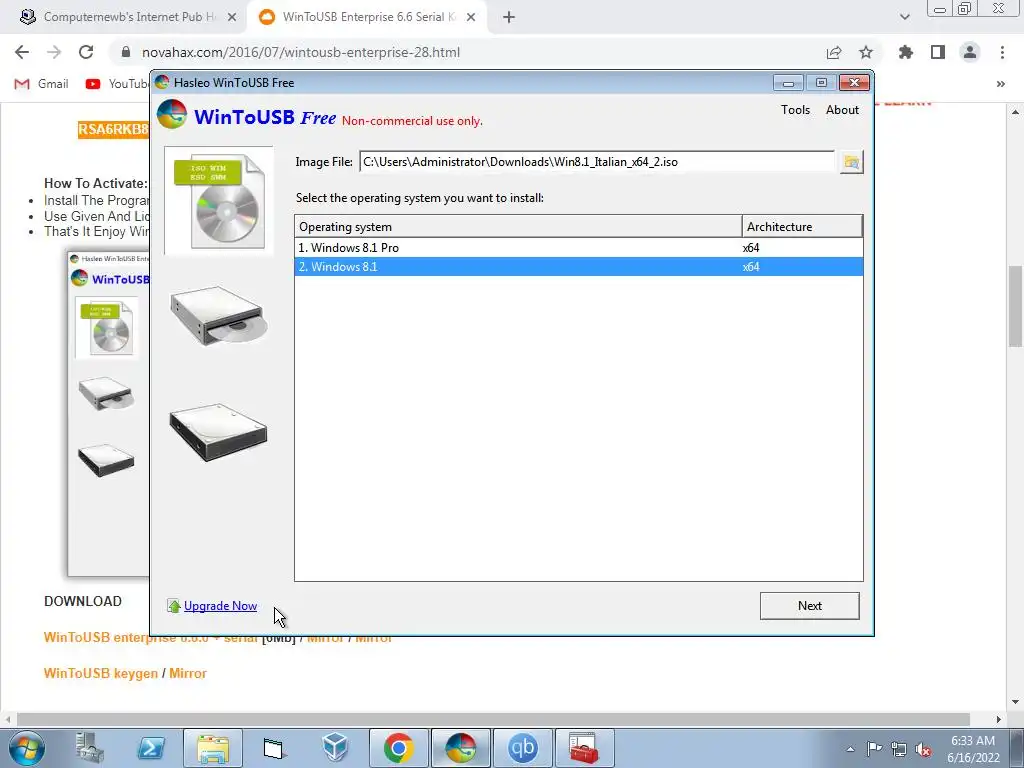Click the Action Center flag icon

[x=874, y=748]
